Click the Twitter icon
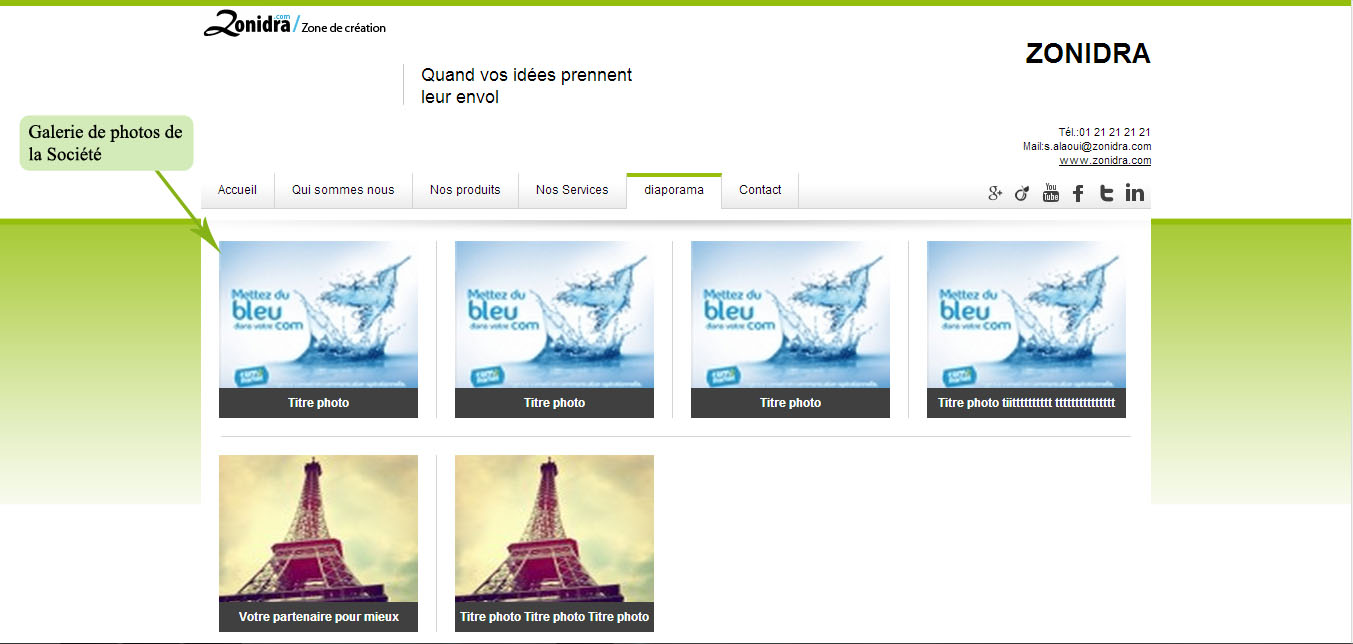The width and height of the screenshot is (1353, 644). click(1106, 194)
